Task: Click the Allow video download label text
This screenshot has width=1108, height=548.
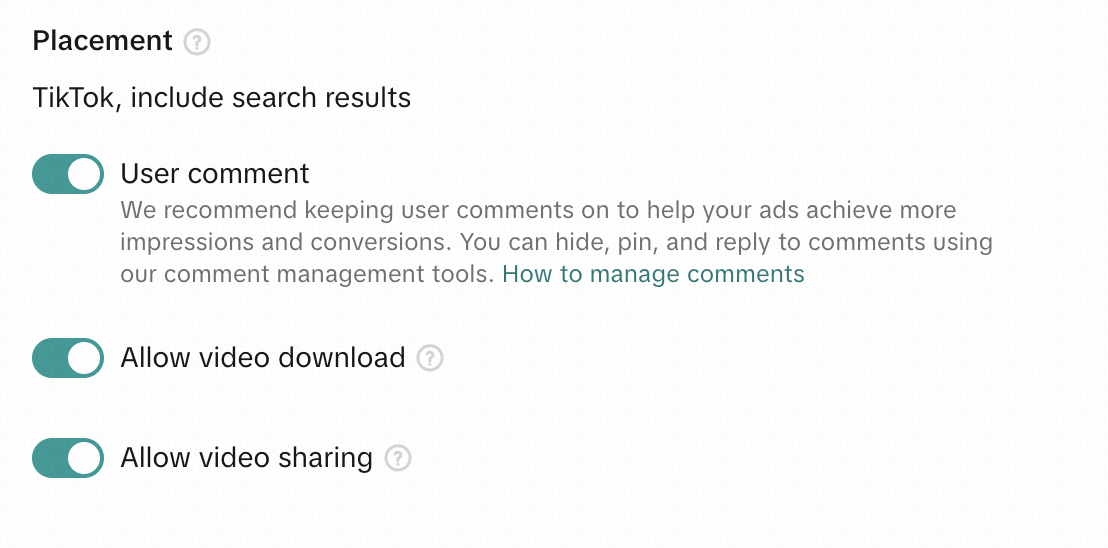Action: 263,358
